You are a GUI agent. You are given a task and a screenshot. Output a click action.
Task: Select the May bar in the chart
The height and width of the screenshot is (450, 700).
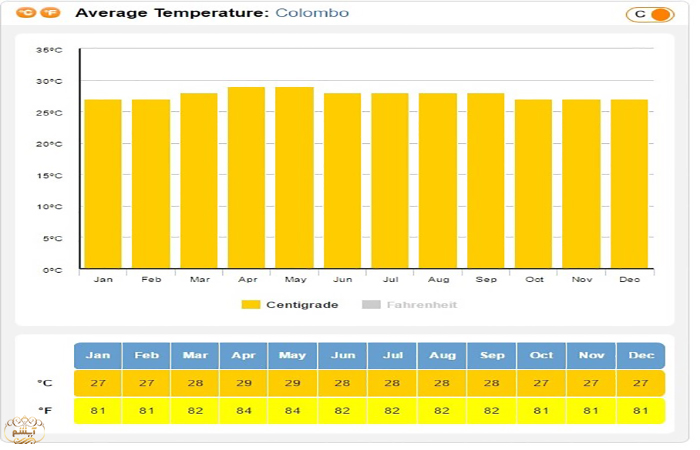point(294,178)
